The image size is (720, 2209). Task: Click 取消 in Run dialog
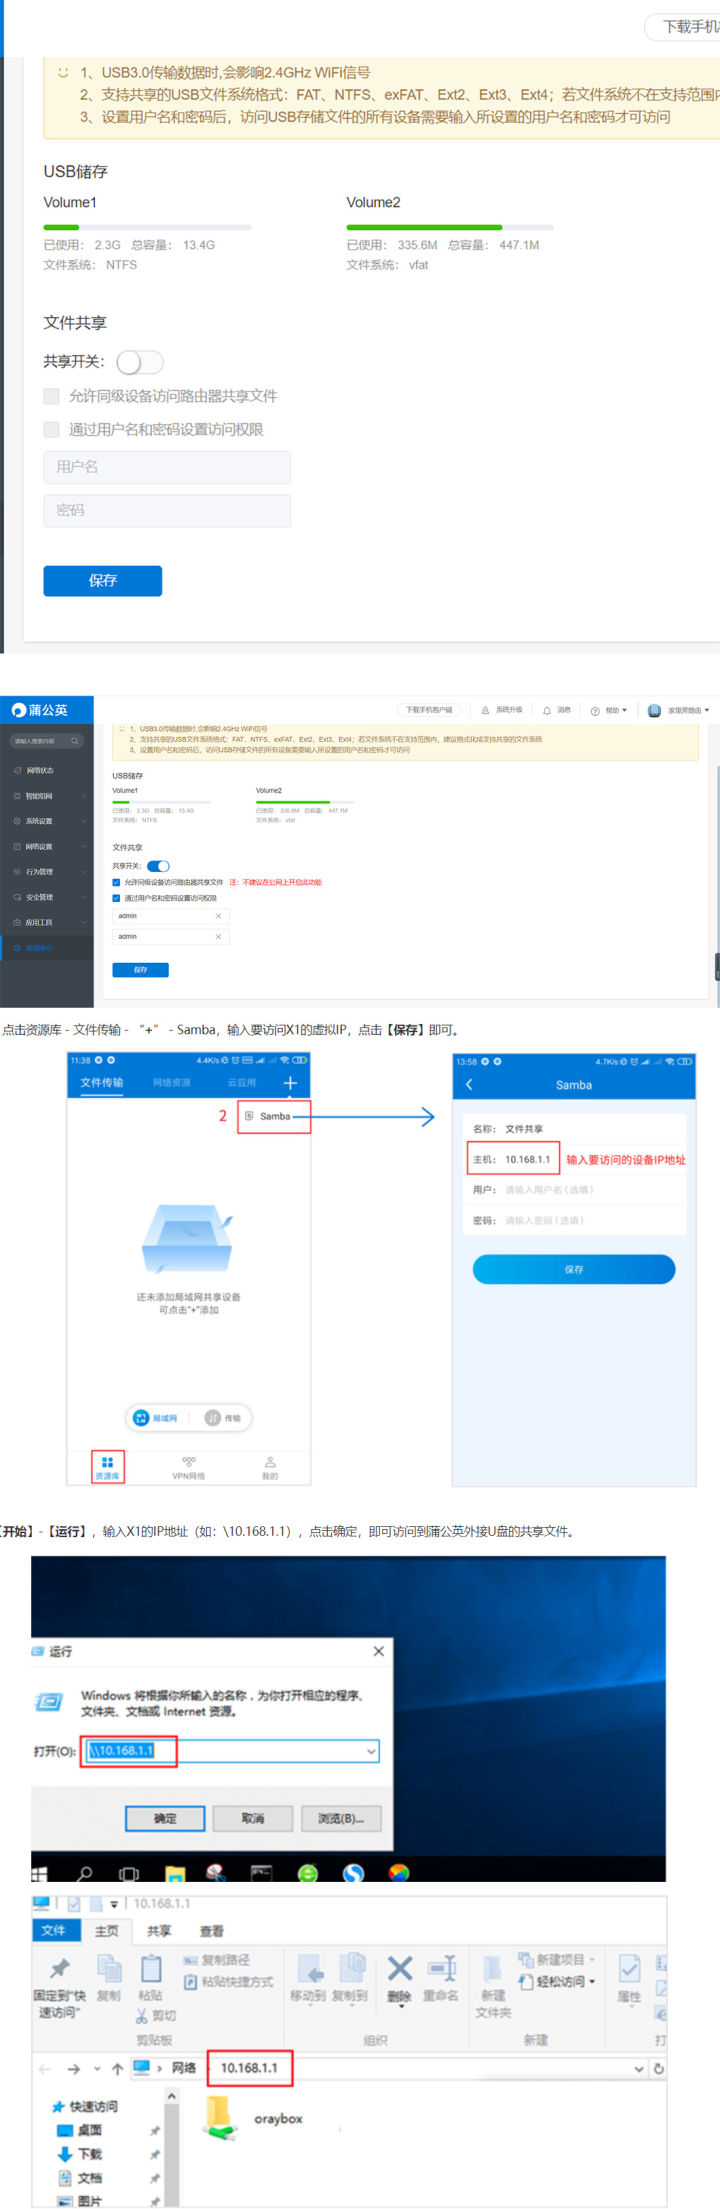[x=253, y=1819]
